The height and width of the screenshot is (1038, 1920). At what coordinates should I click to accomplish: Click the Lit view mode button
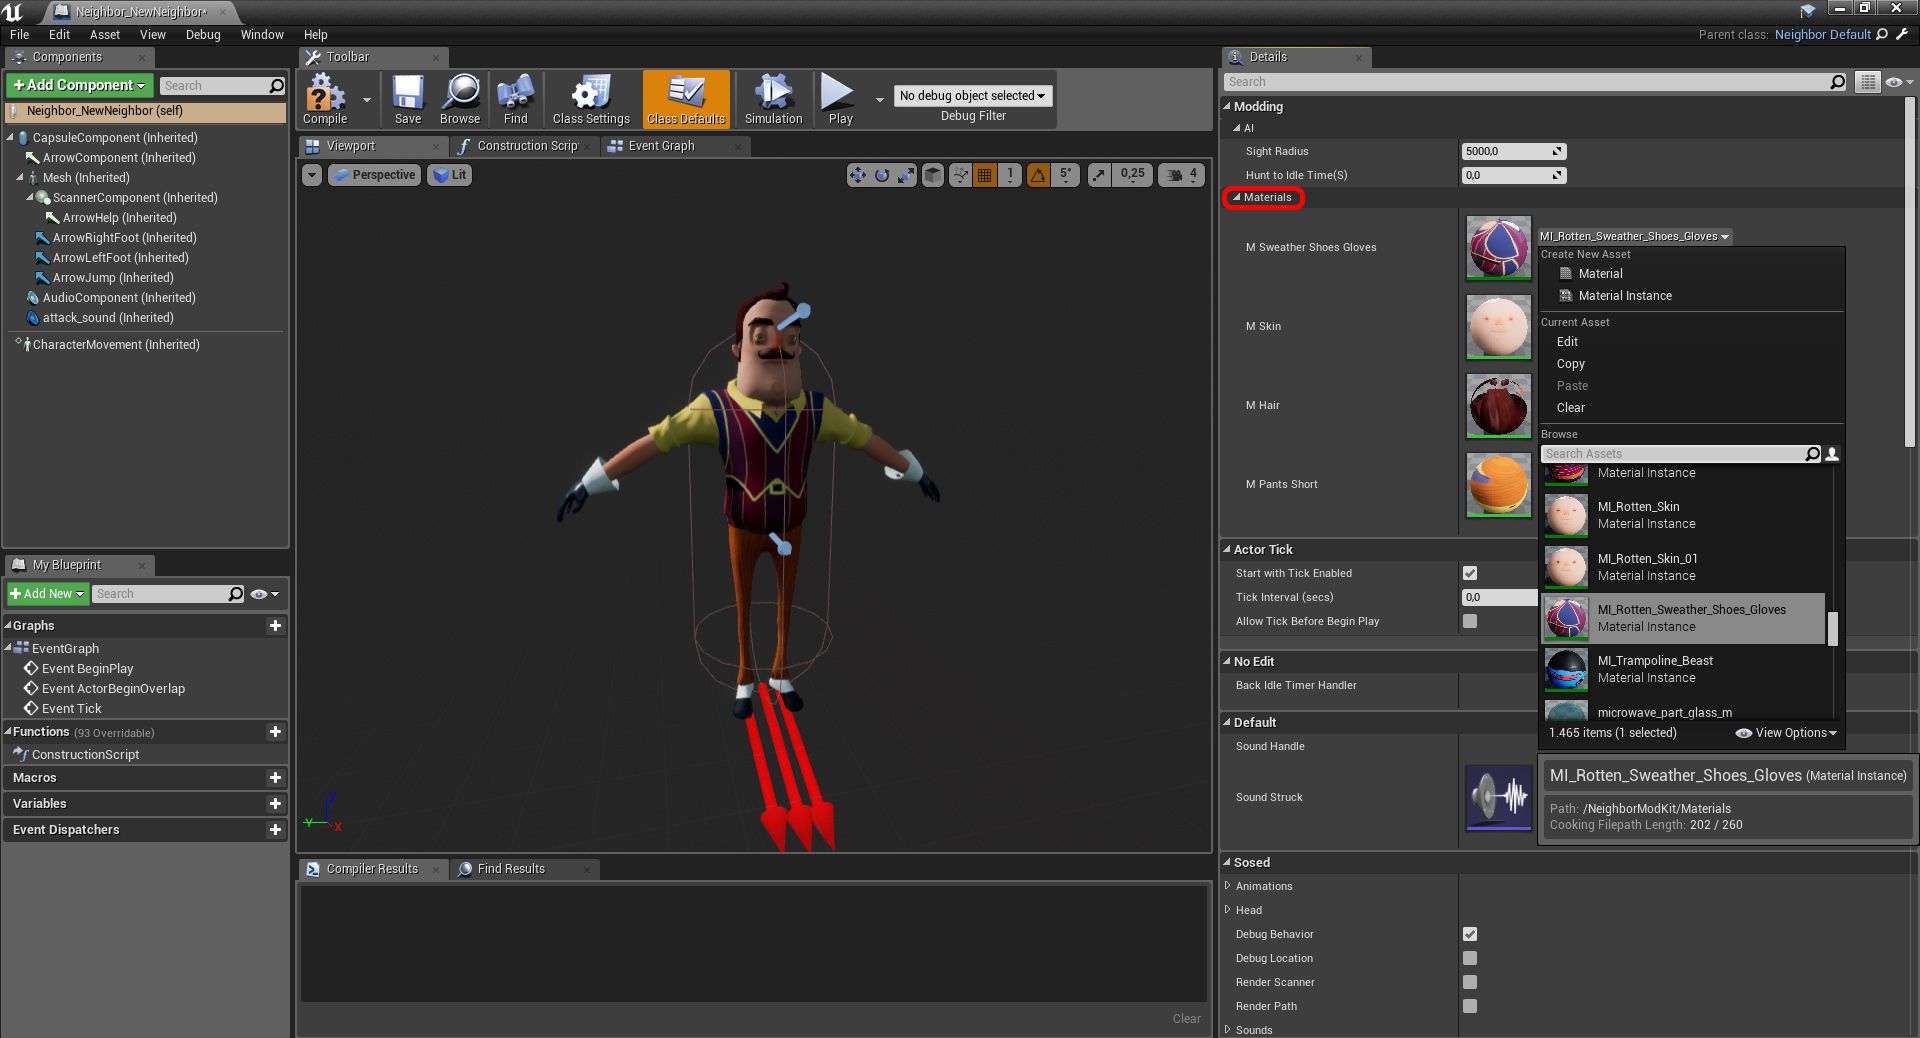pyautogui.click(x=451, y=175)
